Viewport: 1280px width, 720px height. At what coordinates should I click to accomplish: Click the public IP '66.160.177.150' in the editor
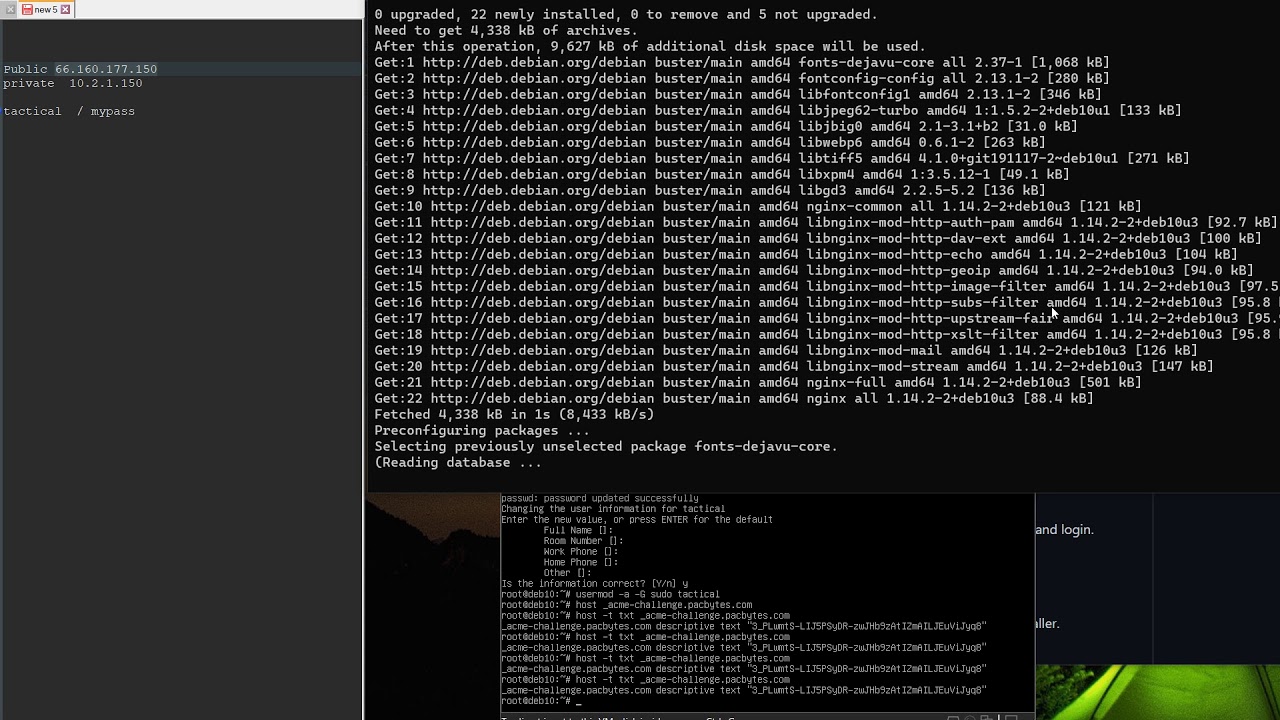tap(106, 69)
